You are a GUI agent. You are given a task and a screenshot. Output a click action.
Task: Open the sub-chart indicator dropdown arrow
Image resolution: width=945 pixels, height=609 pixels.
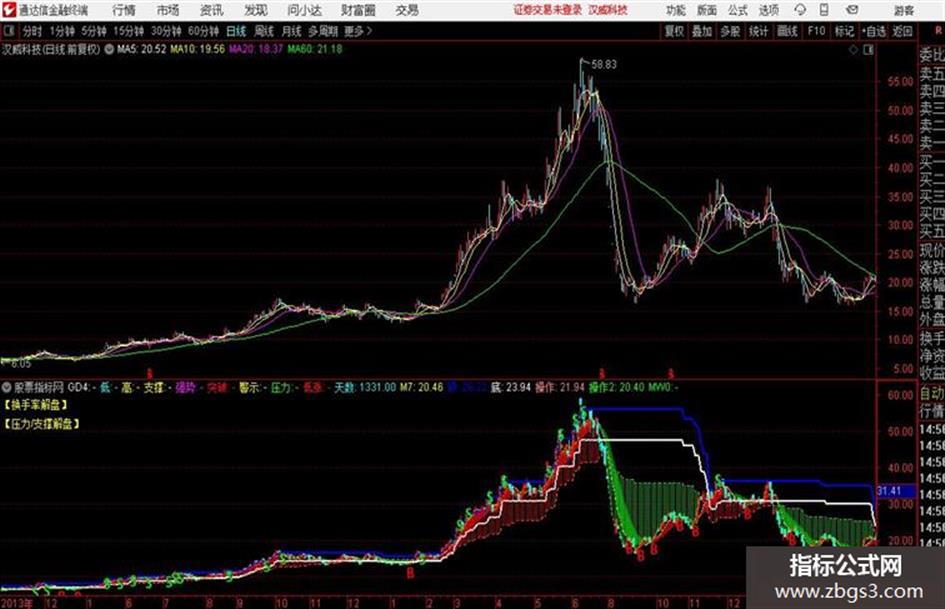pos(7,387)
